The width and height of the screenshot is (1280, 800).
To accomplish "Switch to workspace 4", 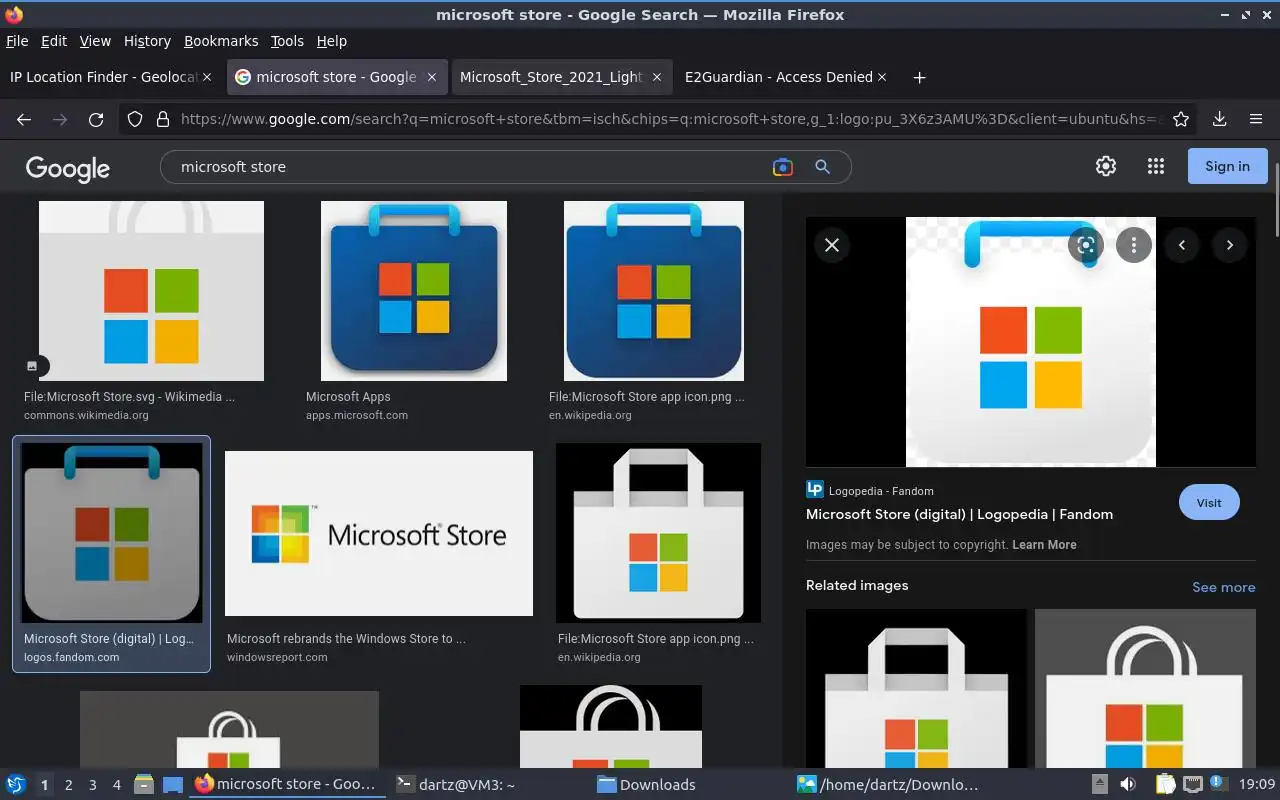I will pos(117,785).
